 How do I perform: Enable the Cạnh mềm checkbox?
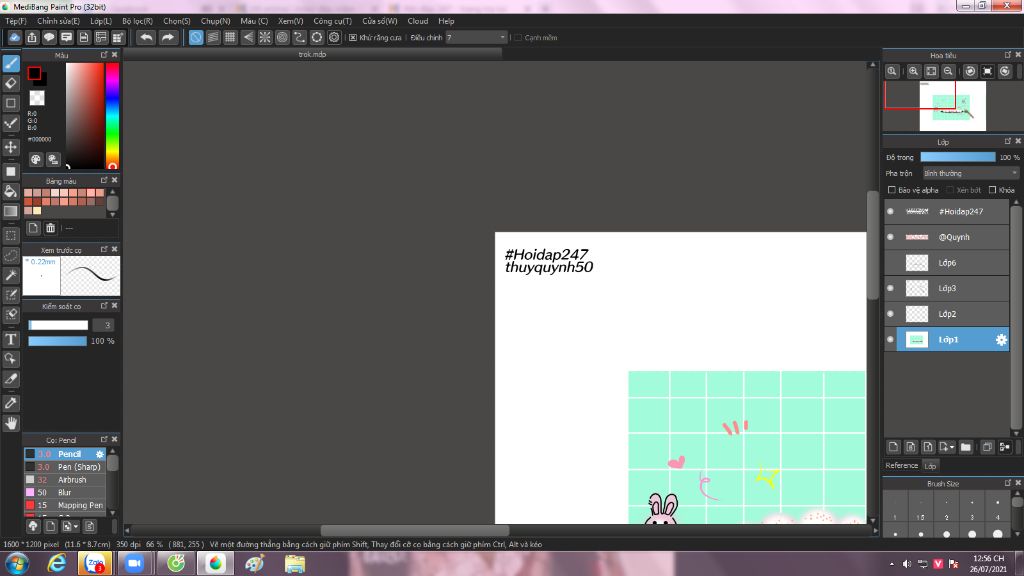pyautogui.click(x=518, y=38)
